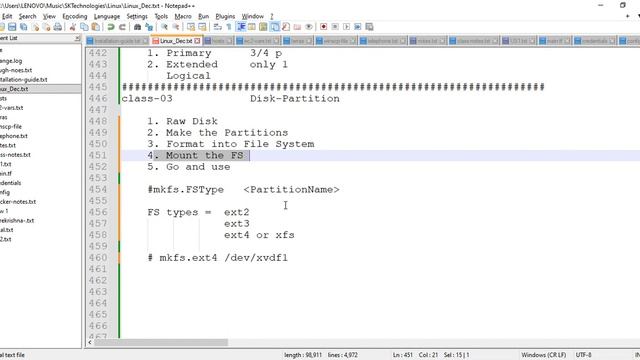This screenshot has width=640, height=360.
Task: Click the 'class-03' heading text
Action: (147, 99)
